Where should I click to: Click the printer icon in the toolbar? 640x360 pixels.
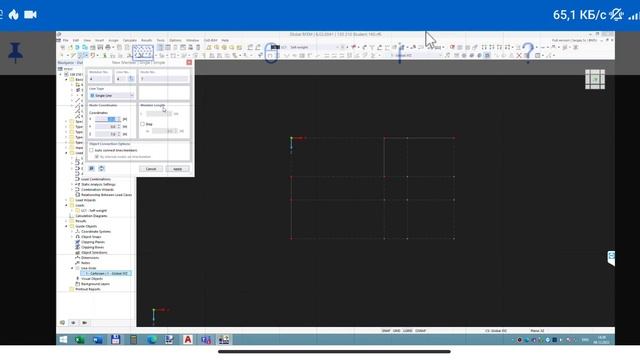108,47
